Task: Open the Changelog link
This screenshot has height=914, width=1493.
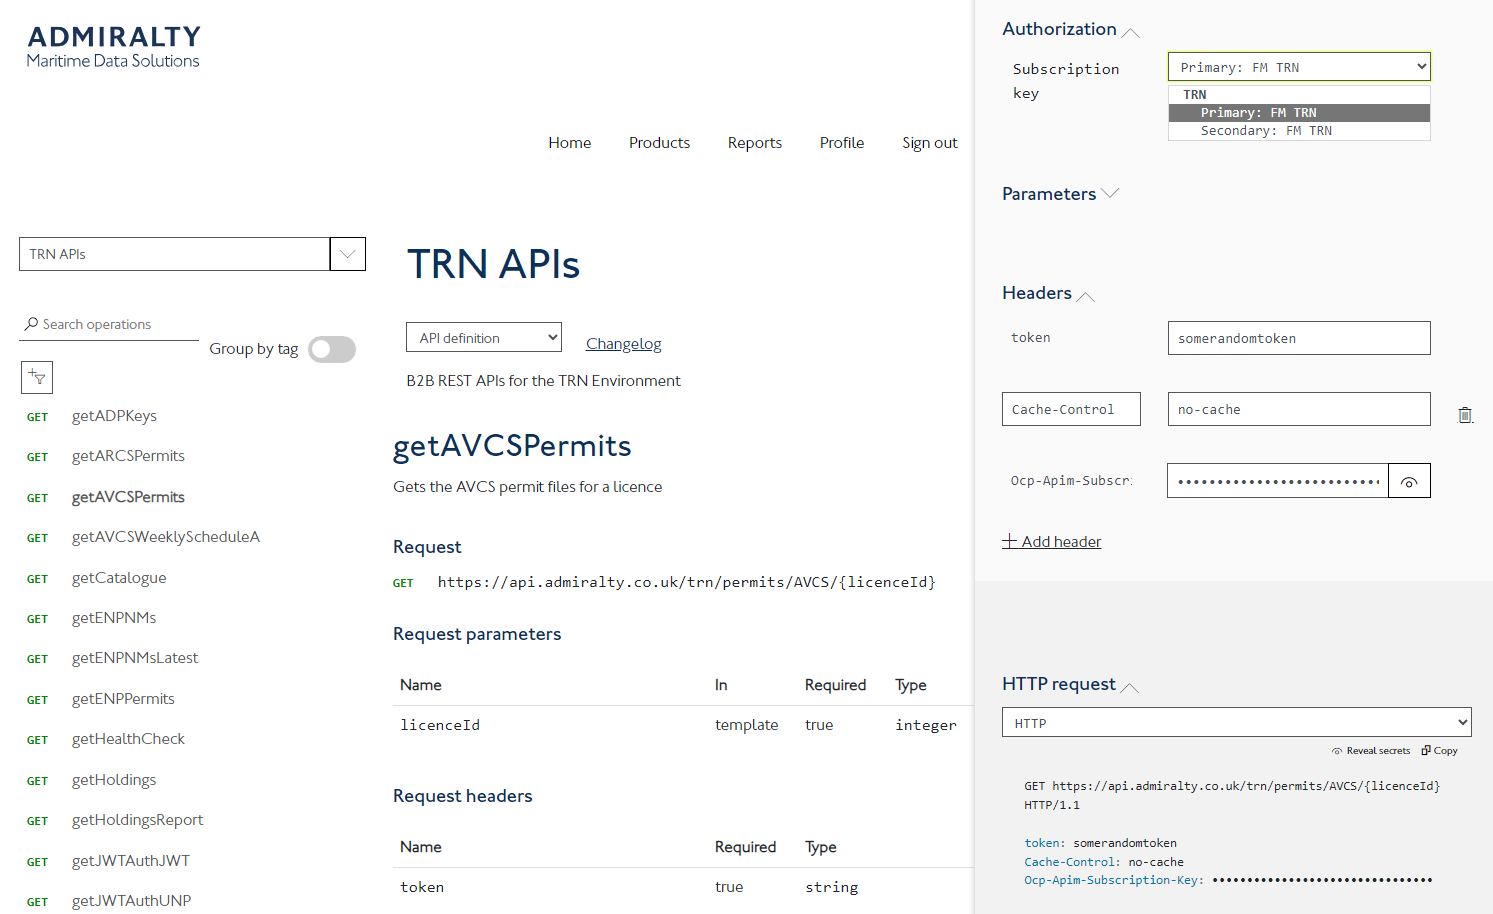Action: click(623, 344)
